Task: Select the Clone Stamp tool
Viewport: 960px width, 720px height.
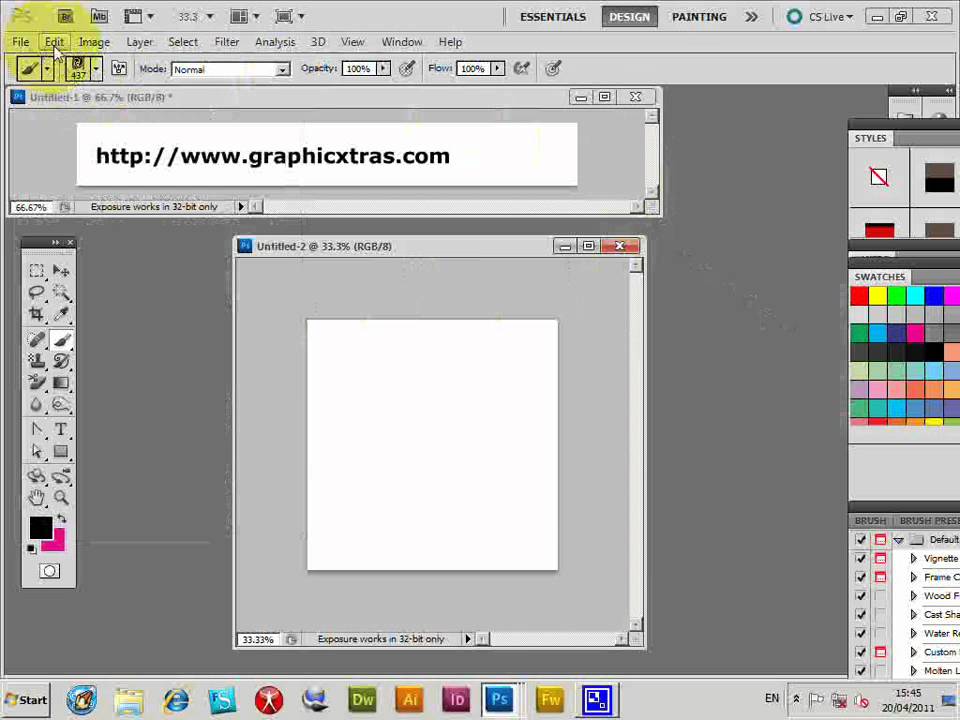Action: click(x=36, y=361)
